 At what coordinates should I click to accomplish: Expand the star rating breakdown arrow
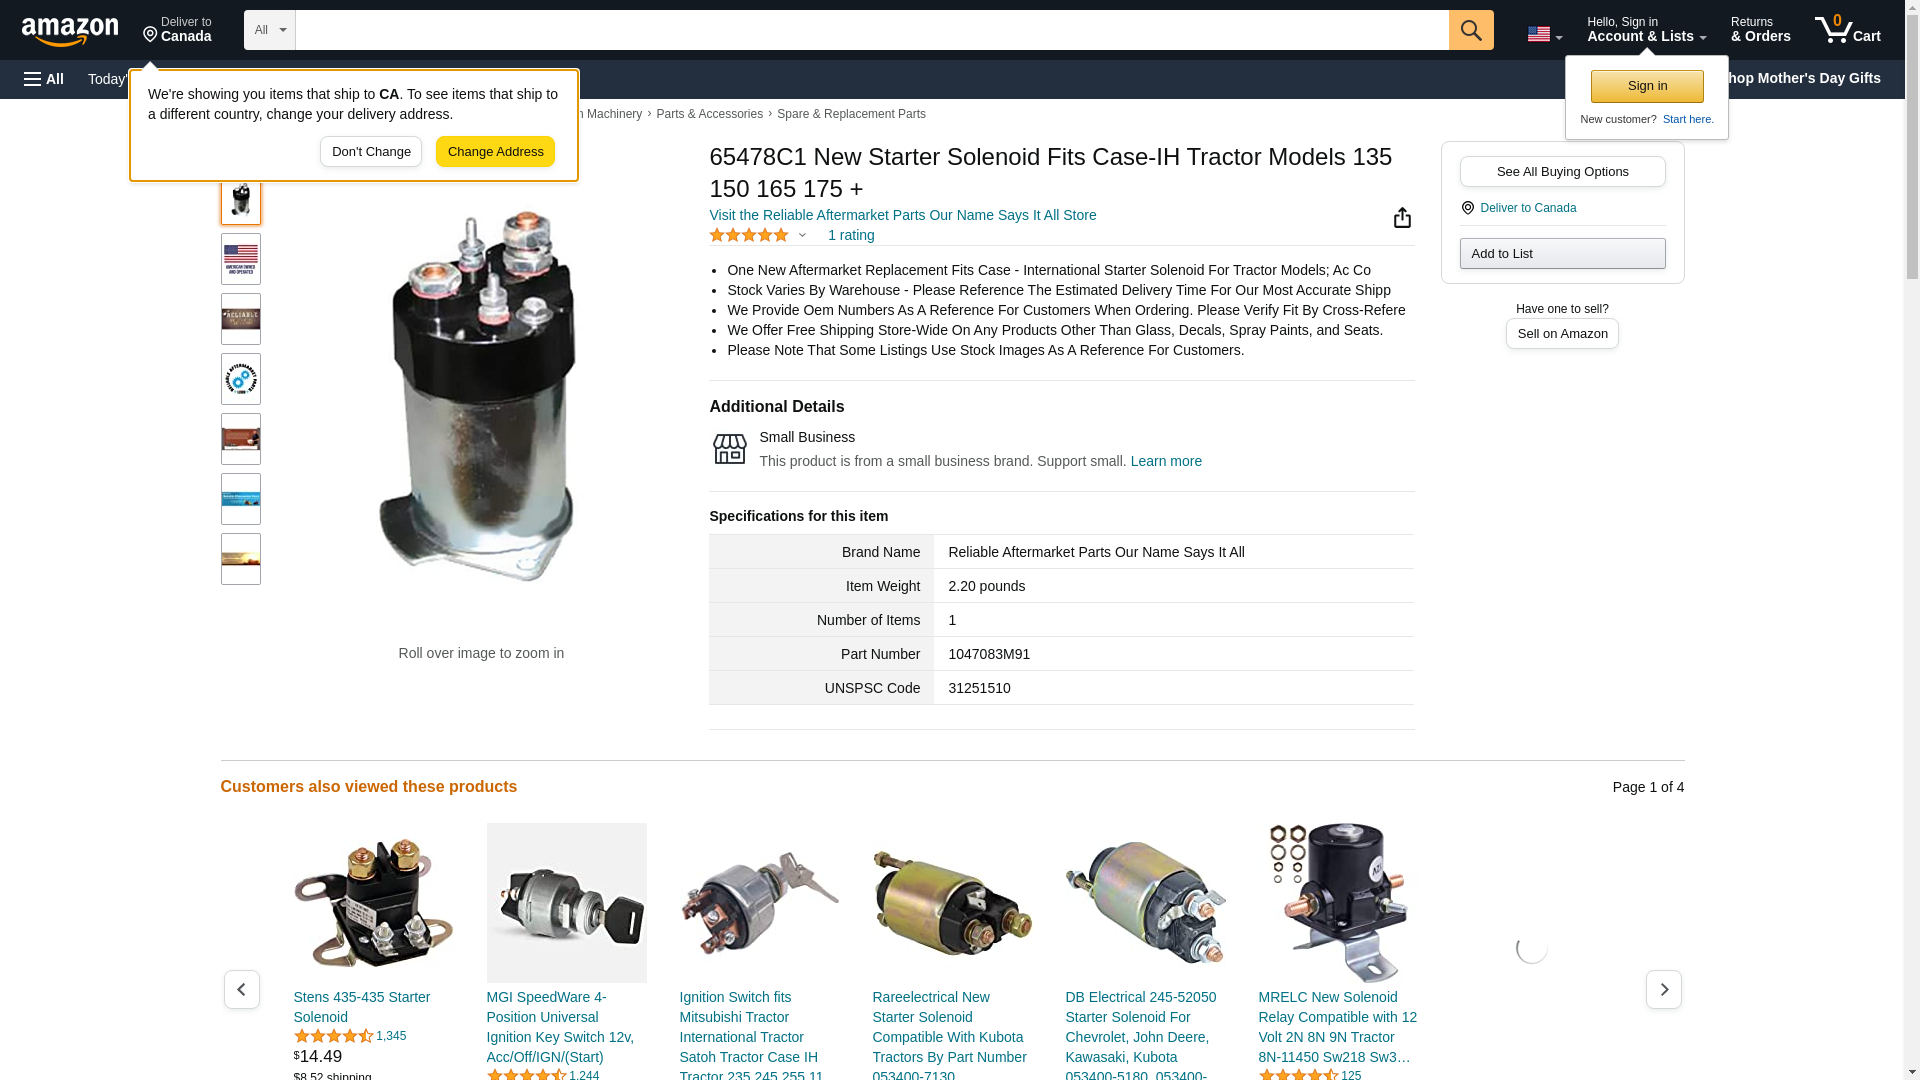click(802, 236)
